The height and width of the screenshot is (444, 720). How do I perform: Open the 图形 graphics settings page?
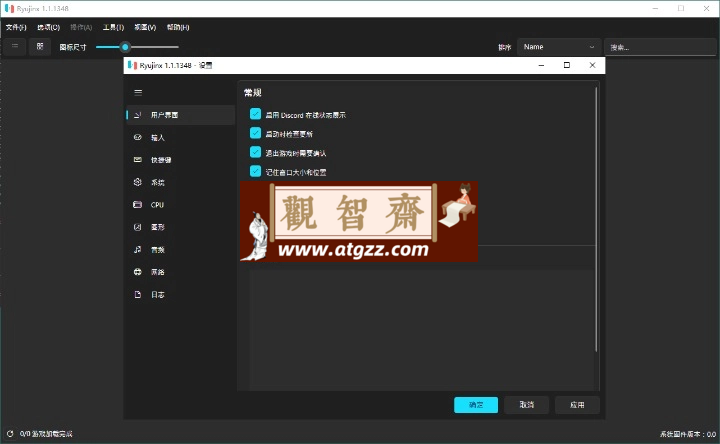(180, 227)
